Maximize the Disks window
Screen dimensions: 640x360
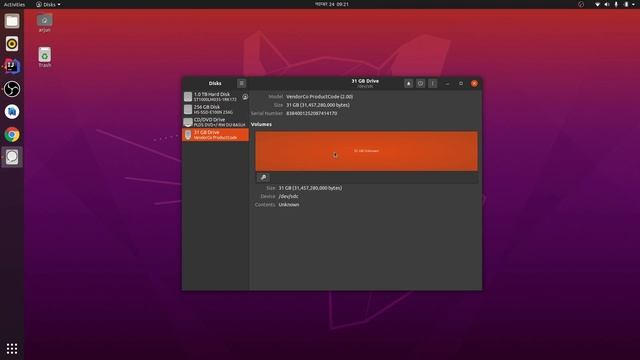(x=461, y=83)
